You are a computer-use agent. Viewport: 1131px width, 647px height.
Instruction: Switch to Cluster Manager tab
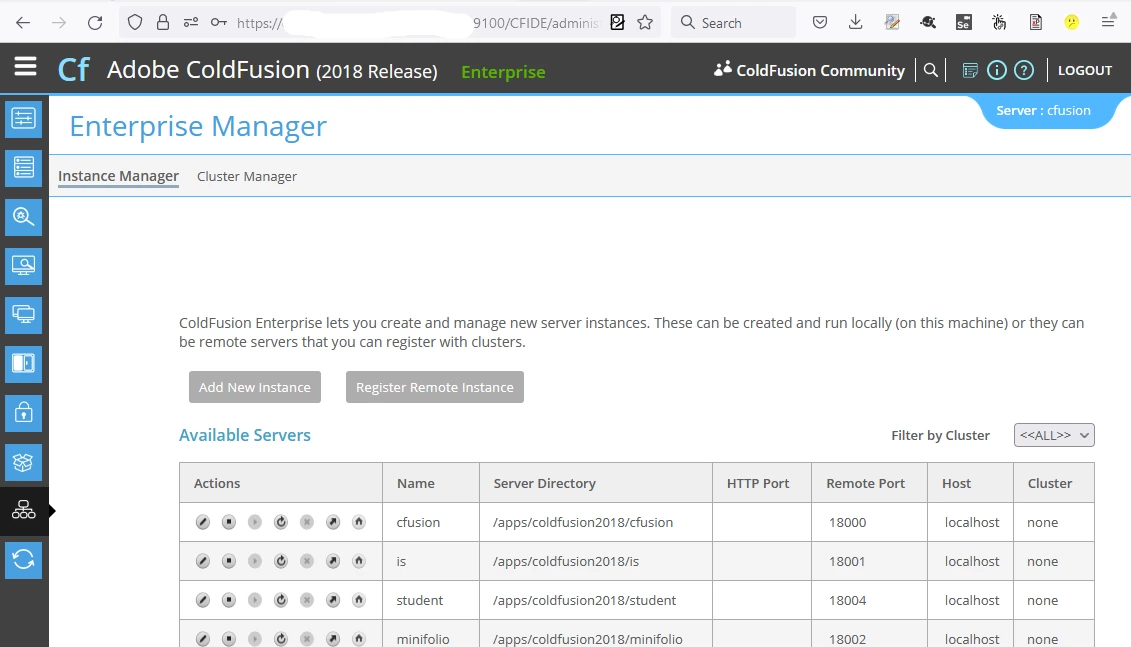click(247, 176)
